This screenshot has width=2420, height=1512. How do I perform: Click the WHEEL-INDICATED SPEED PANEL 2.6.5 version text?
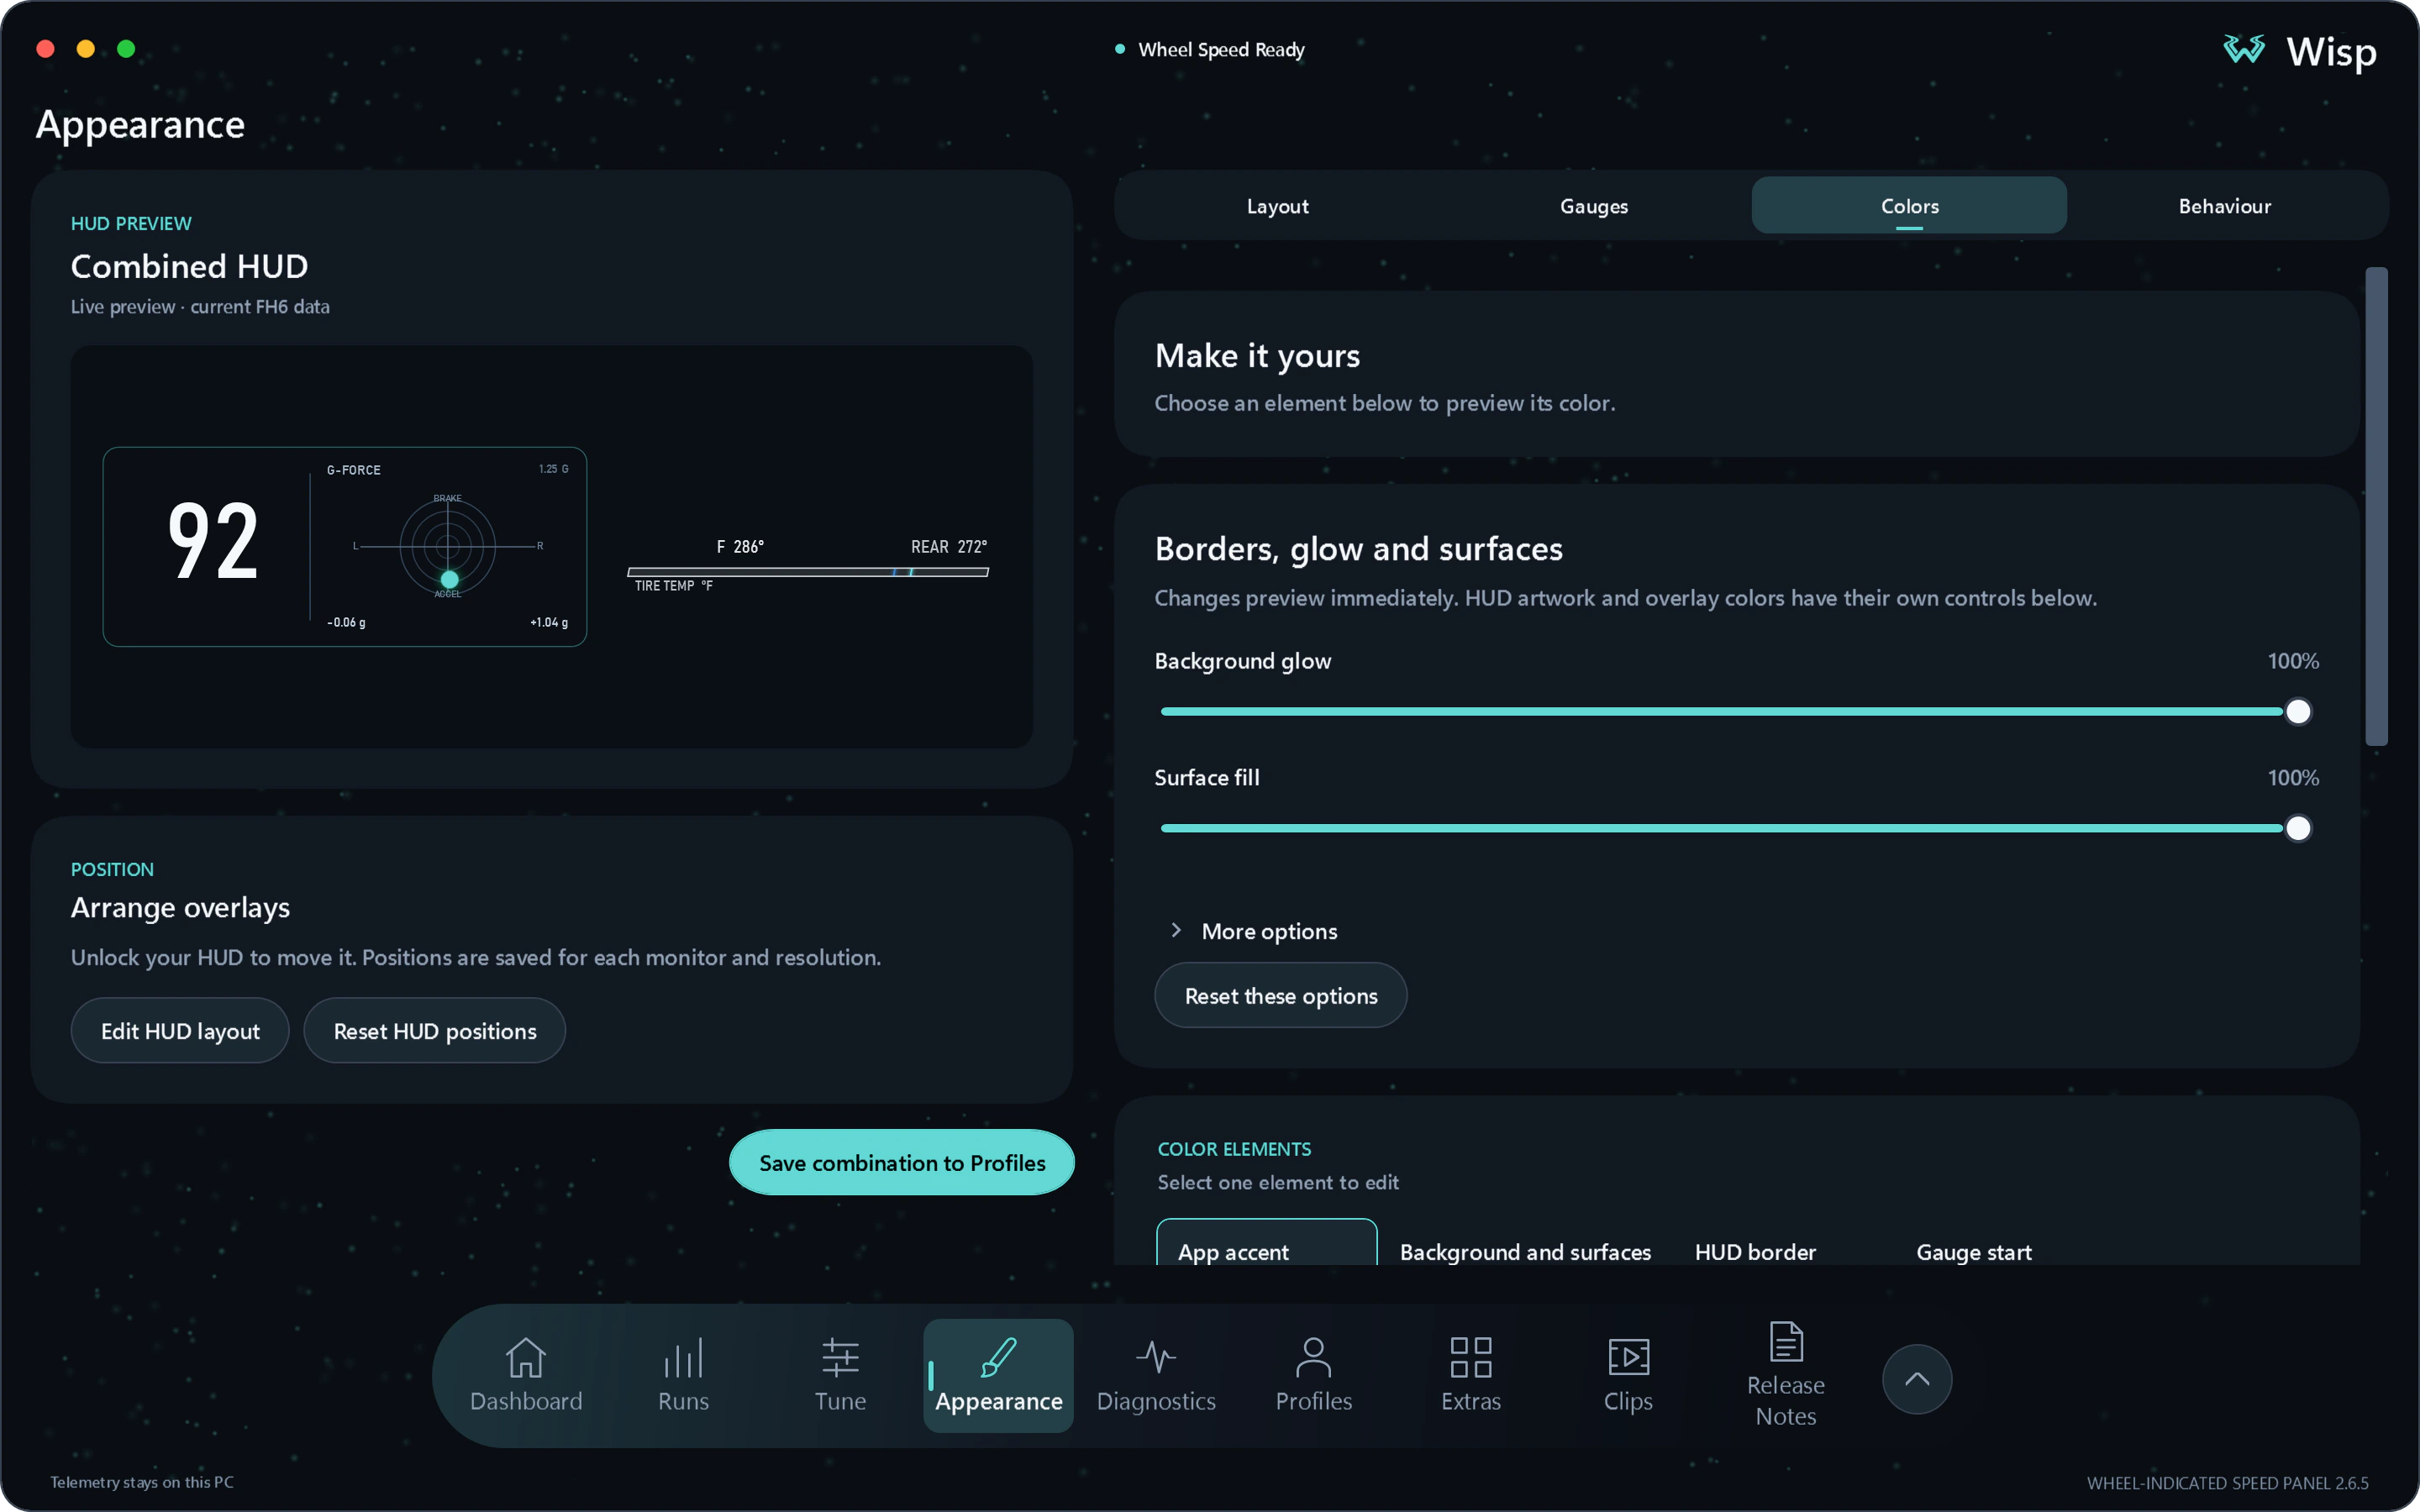coord(2227,1483)
